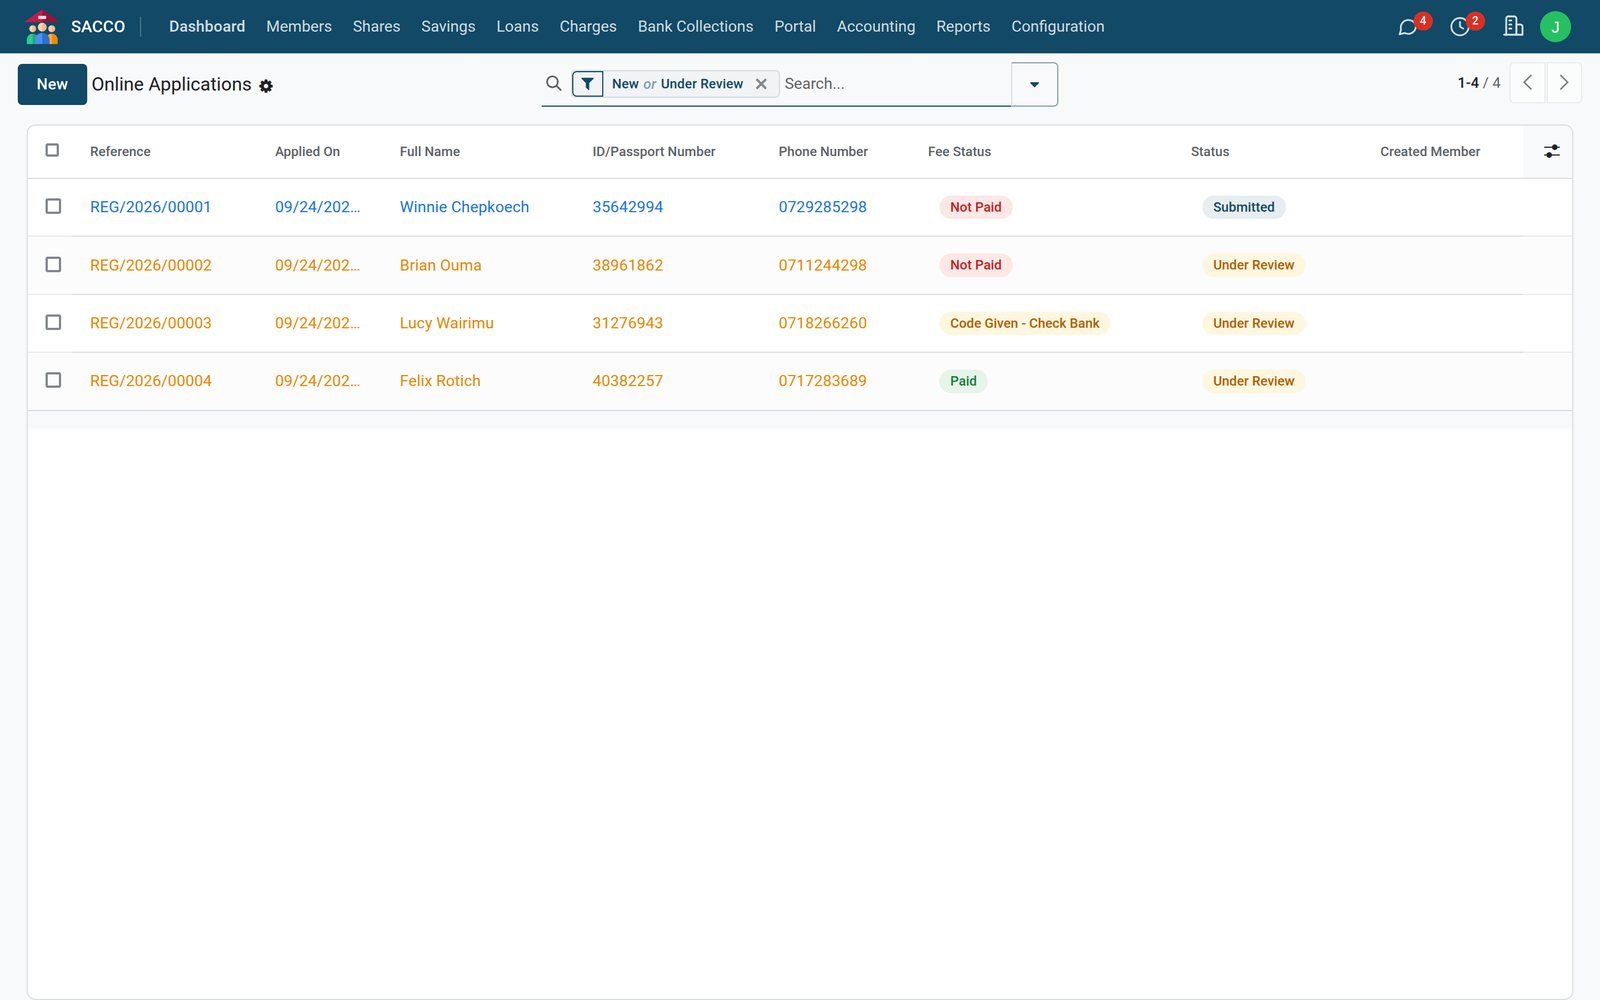Check the row for Lucy Wairimu
The height and width of the screenshot is (1000, 1600).
pyautogui.click(x=53, y=322)
